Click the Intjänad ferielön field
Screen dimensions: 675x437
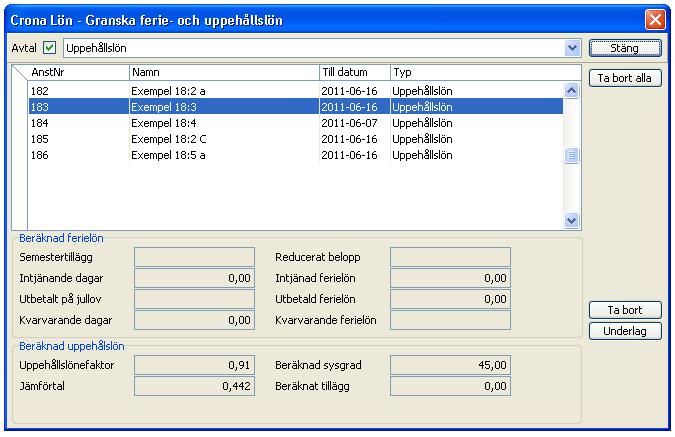pyautogui.click(x=450, y=278)
